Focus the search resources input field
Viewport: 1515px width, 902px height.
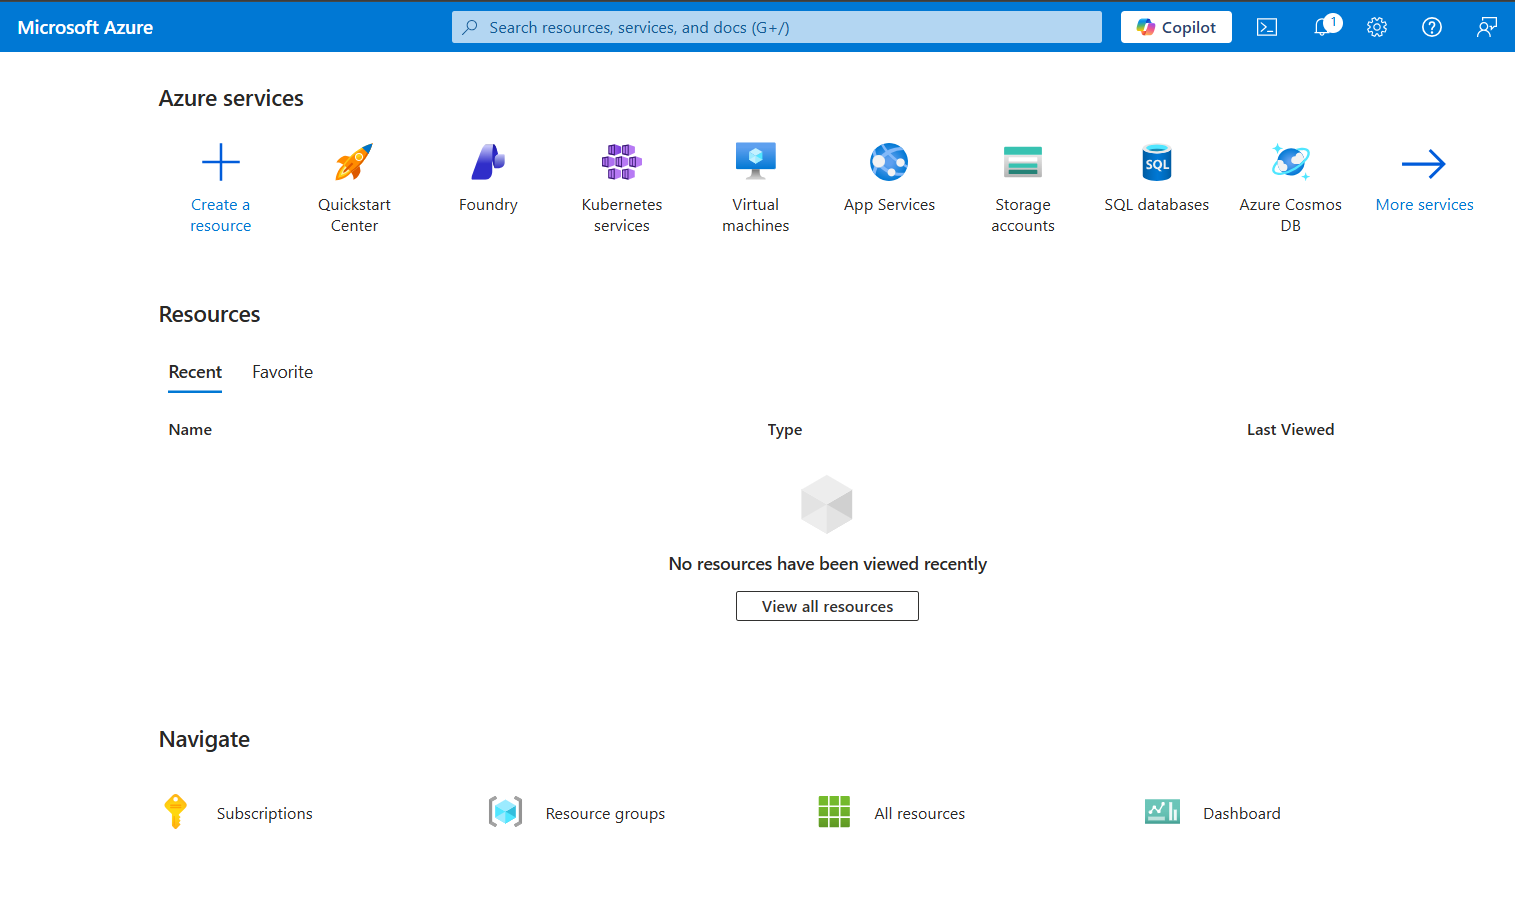[777, 27]
